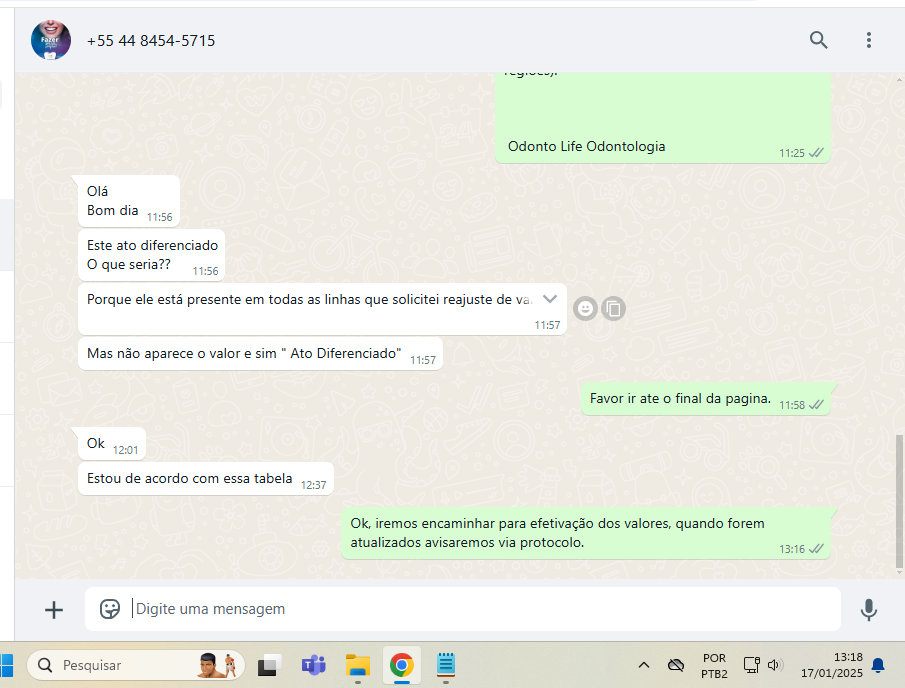Open the emoji and sticker picker
Image resolution: width=905 pixels, height=688 pixels.
coord(110,609)
